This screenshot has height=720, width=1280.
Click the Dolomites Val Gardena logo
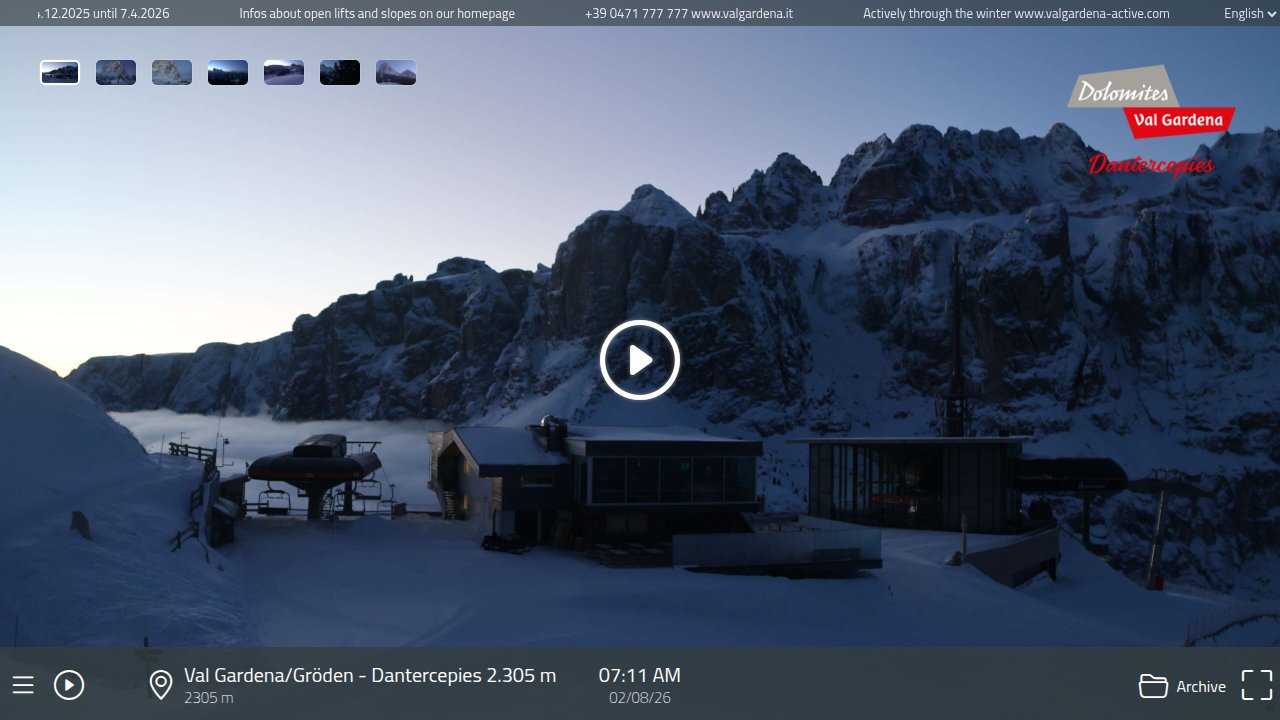[x=1151, y=120]
